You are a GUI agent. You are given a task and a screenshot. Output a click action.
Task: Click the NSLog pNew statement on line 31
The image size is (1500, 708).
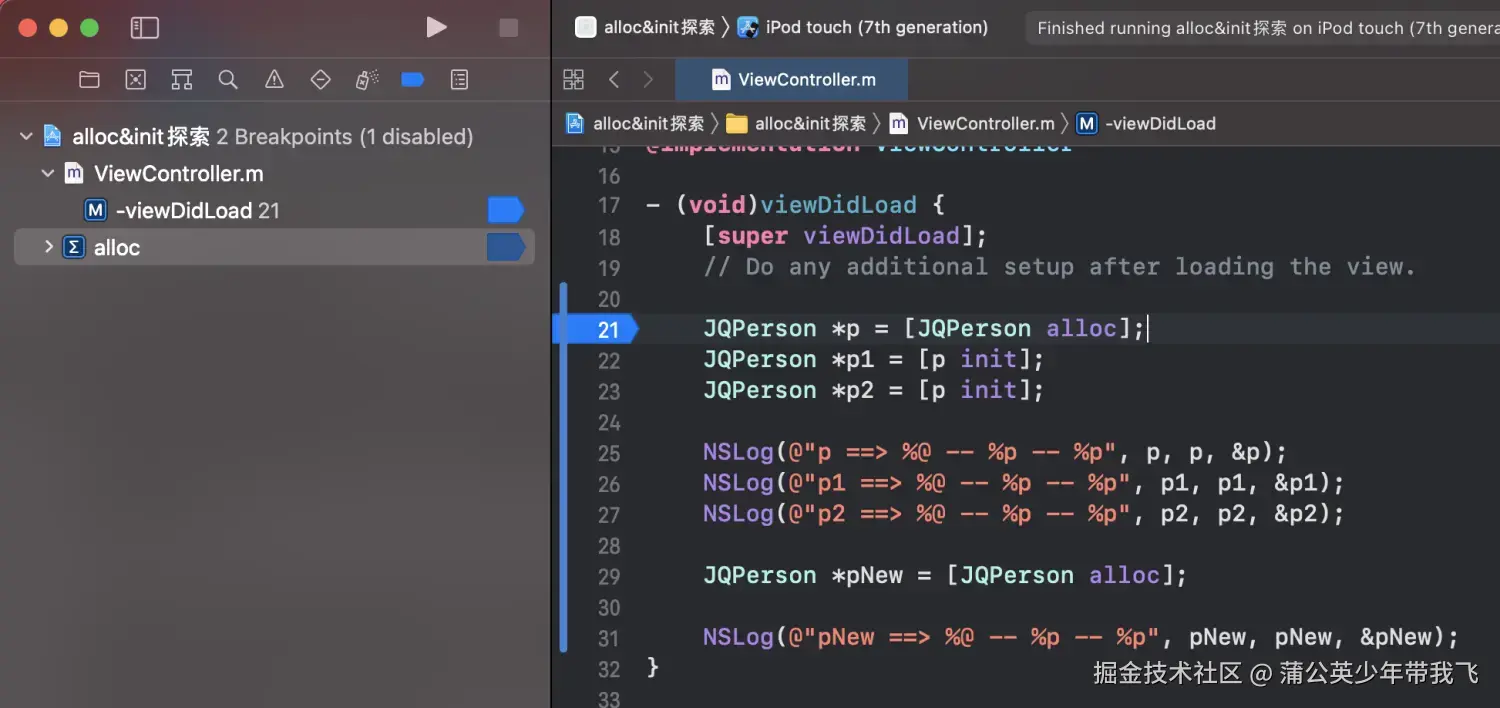[x=1081, y=637]
